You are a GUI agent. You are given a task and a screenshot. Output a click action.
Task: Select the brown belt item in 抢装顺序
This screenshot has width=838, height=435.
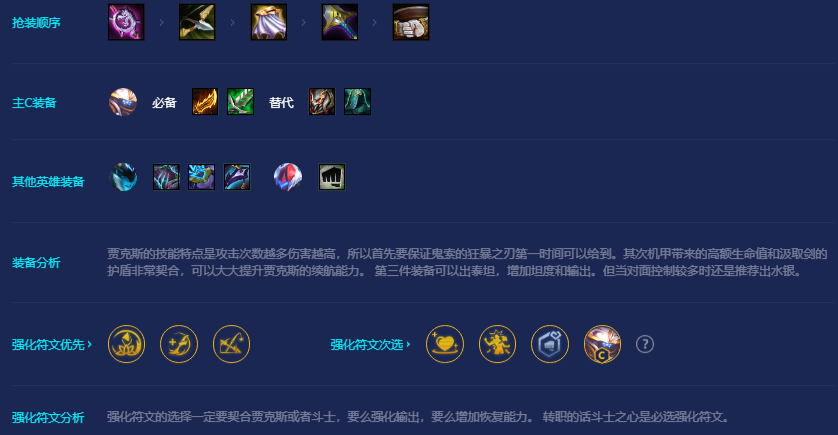[x=411, y=22]
